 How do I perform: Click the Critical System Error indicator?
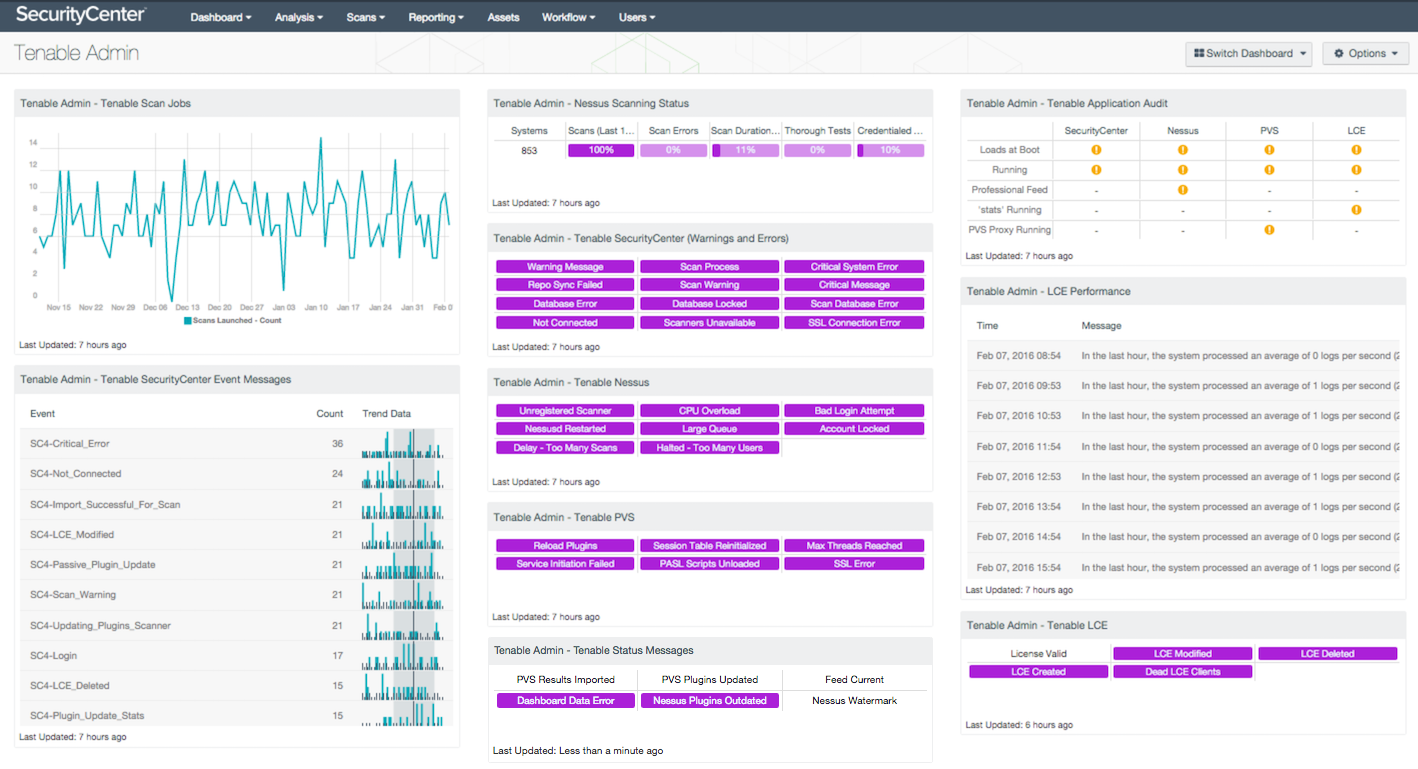(854, 267)
